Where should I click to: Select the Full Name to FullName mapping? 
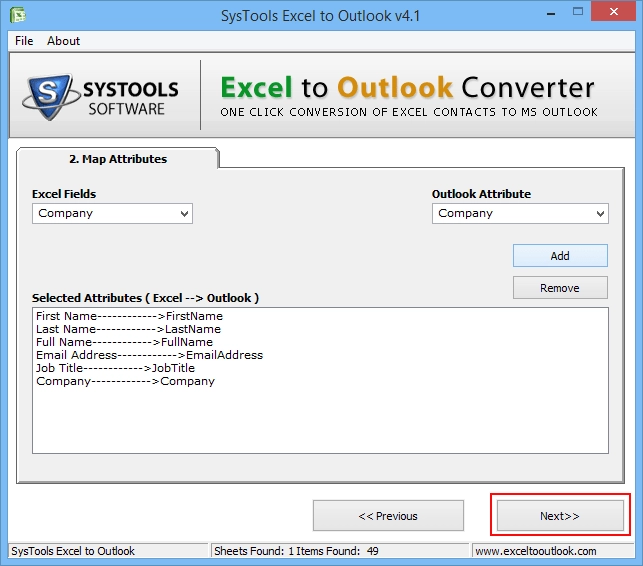coord(124,342)
